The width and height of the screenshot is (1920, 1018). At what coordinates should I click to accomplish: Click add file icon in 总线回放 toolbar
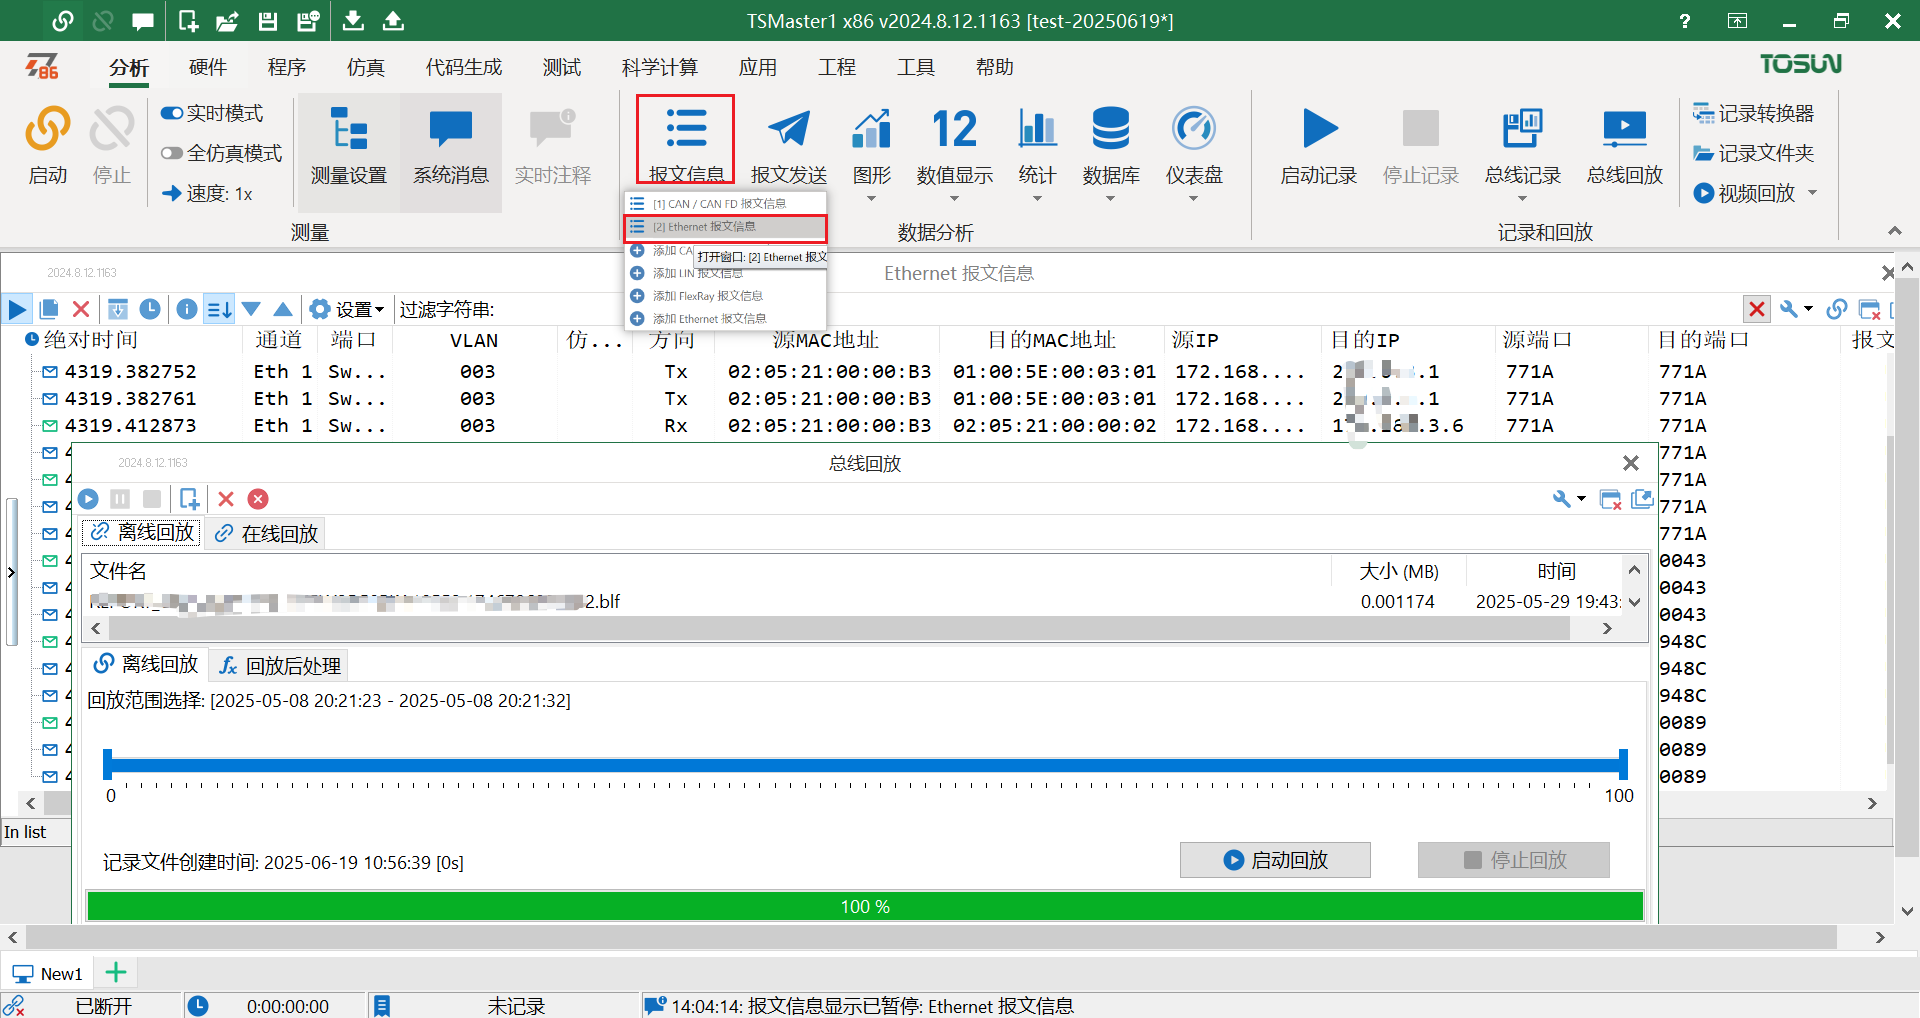tap(189, 498)
